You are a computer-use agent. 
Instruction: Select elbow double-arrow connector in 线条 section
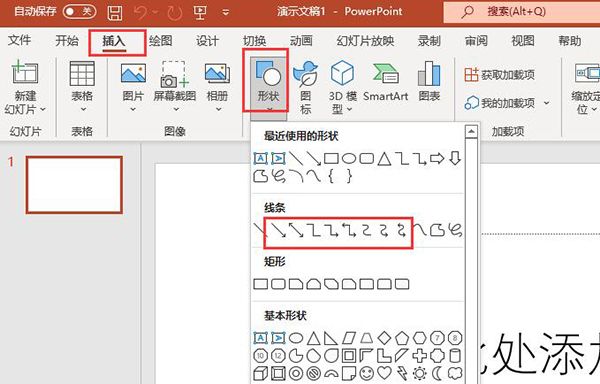click(349, 230)
